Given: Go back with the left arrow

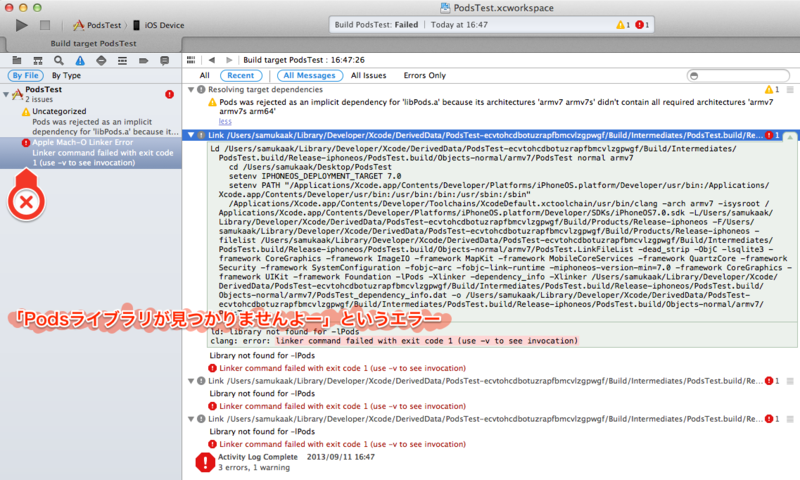Looking at the screenshot, I should click(x=212, y=60).
